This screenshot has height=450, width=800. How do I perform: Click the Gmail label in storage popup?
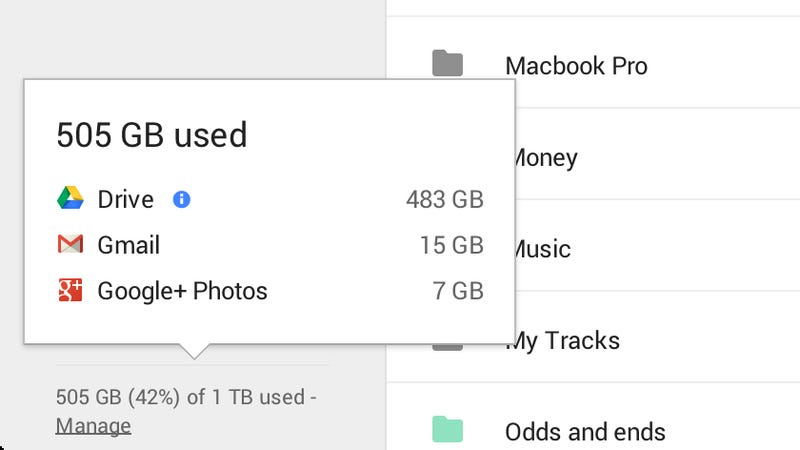tap(129, 245)
